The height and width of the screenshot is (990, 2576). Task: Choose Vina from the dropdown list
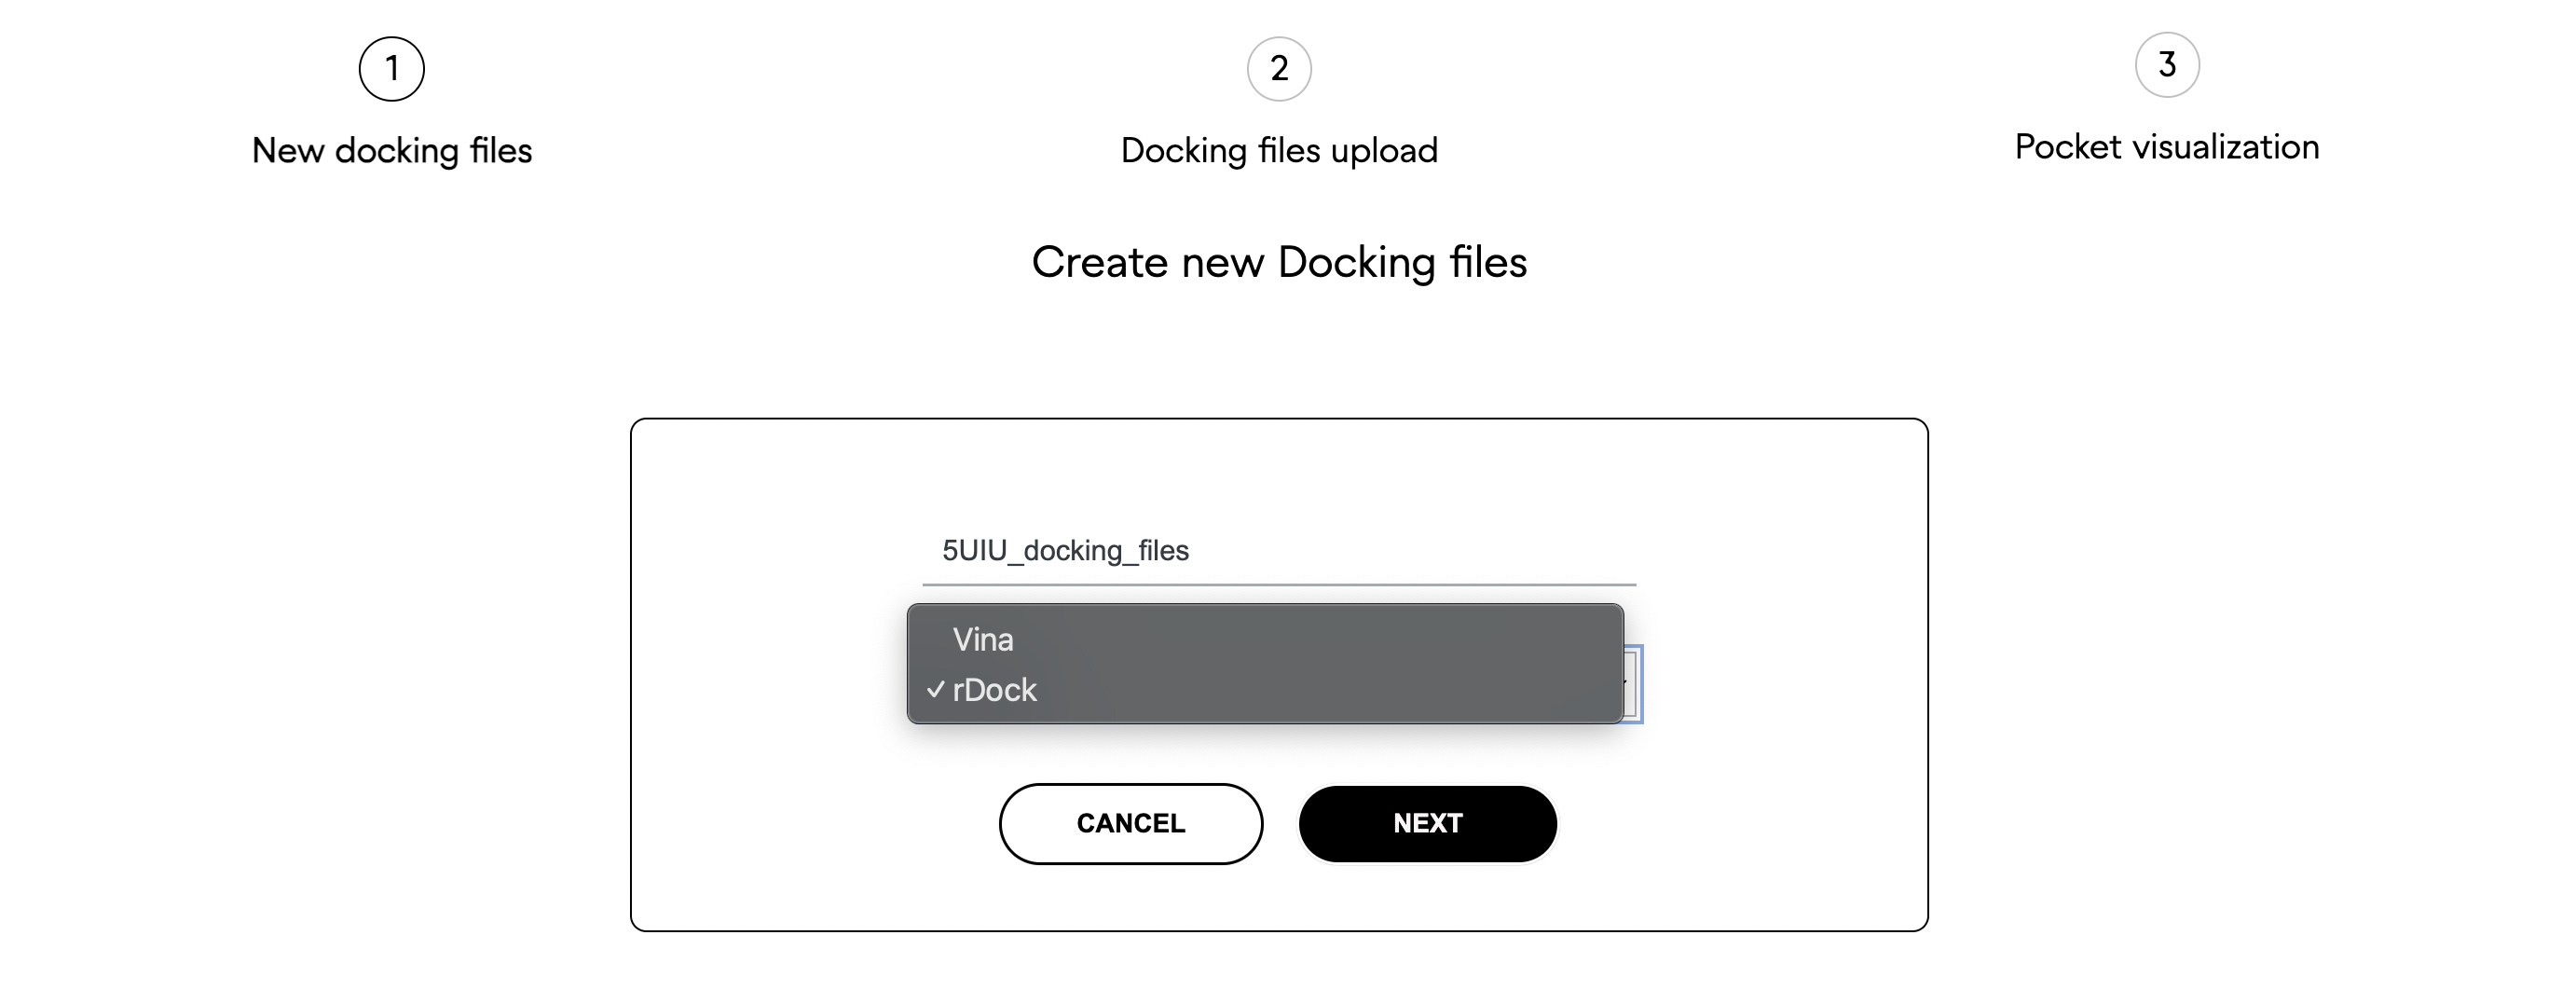(983, 639)
